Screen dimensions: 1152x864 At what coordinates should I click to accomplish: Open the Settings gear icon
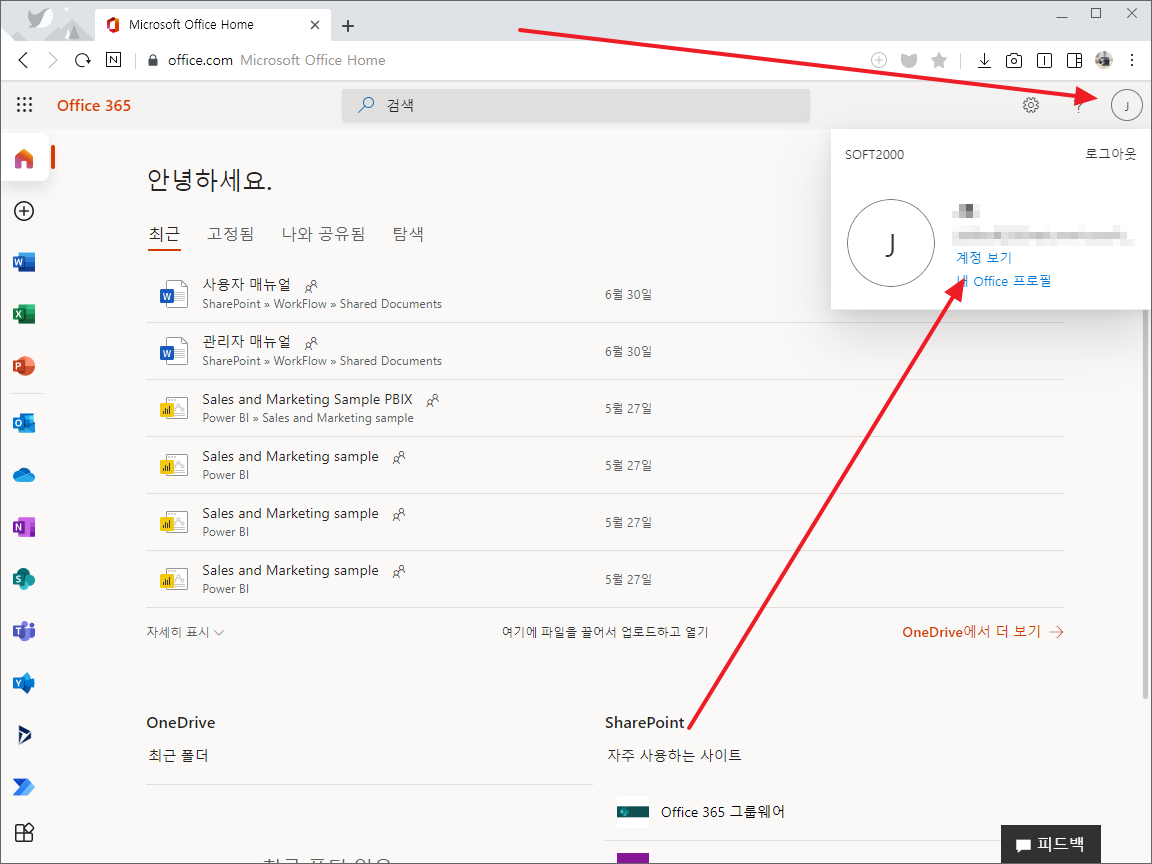[x=1031, y=105]
